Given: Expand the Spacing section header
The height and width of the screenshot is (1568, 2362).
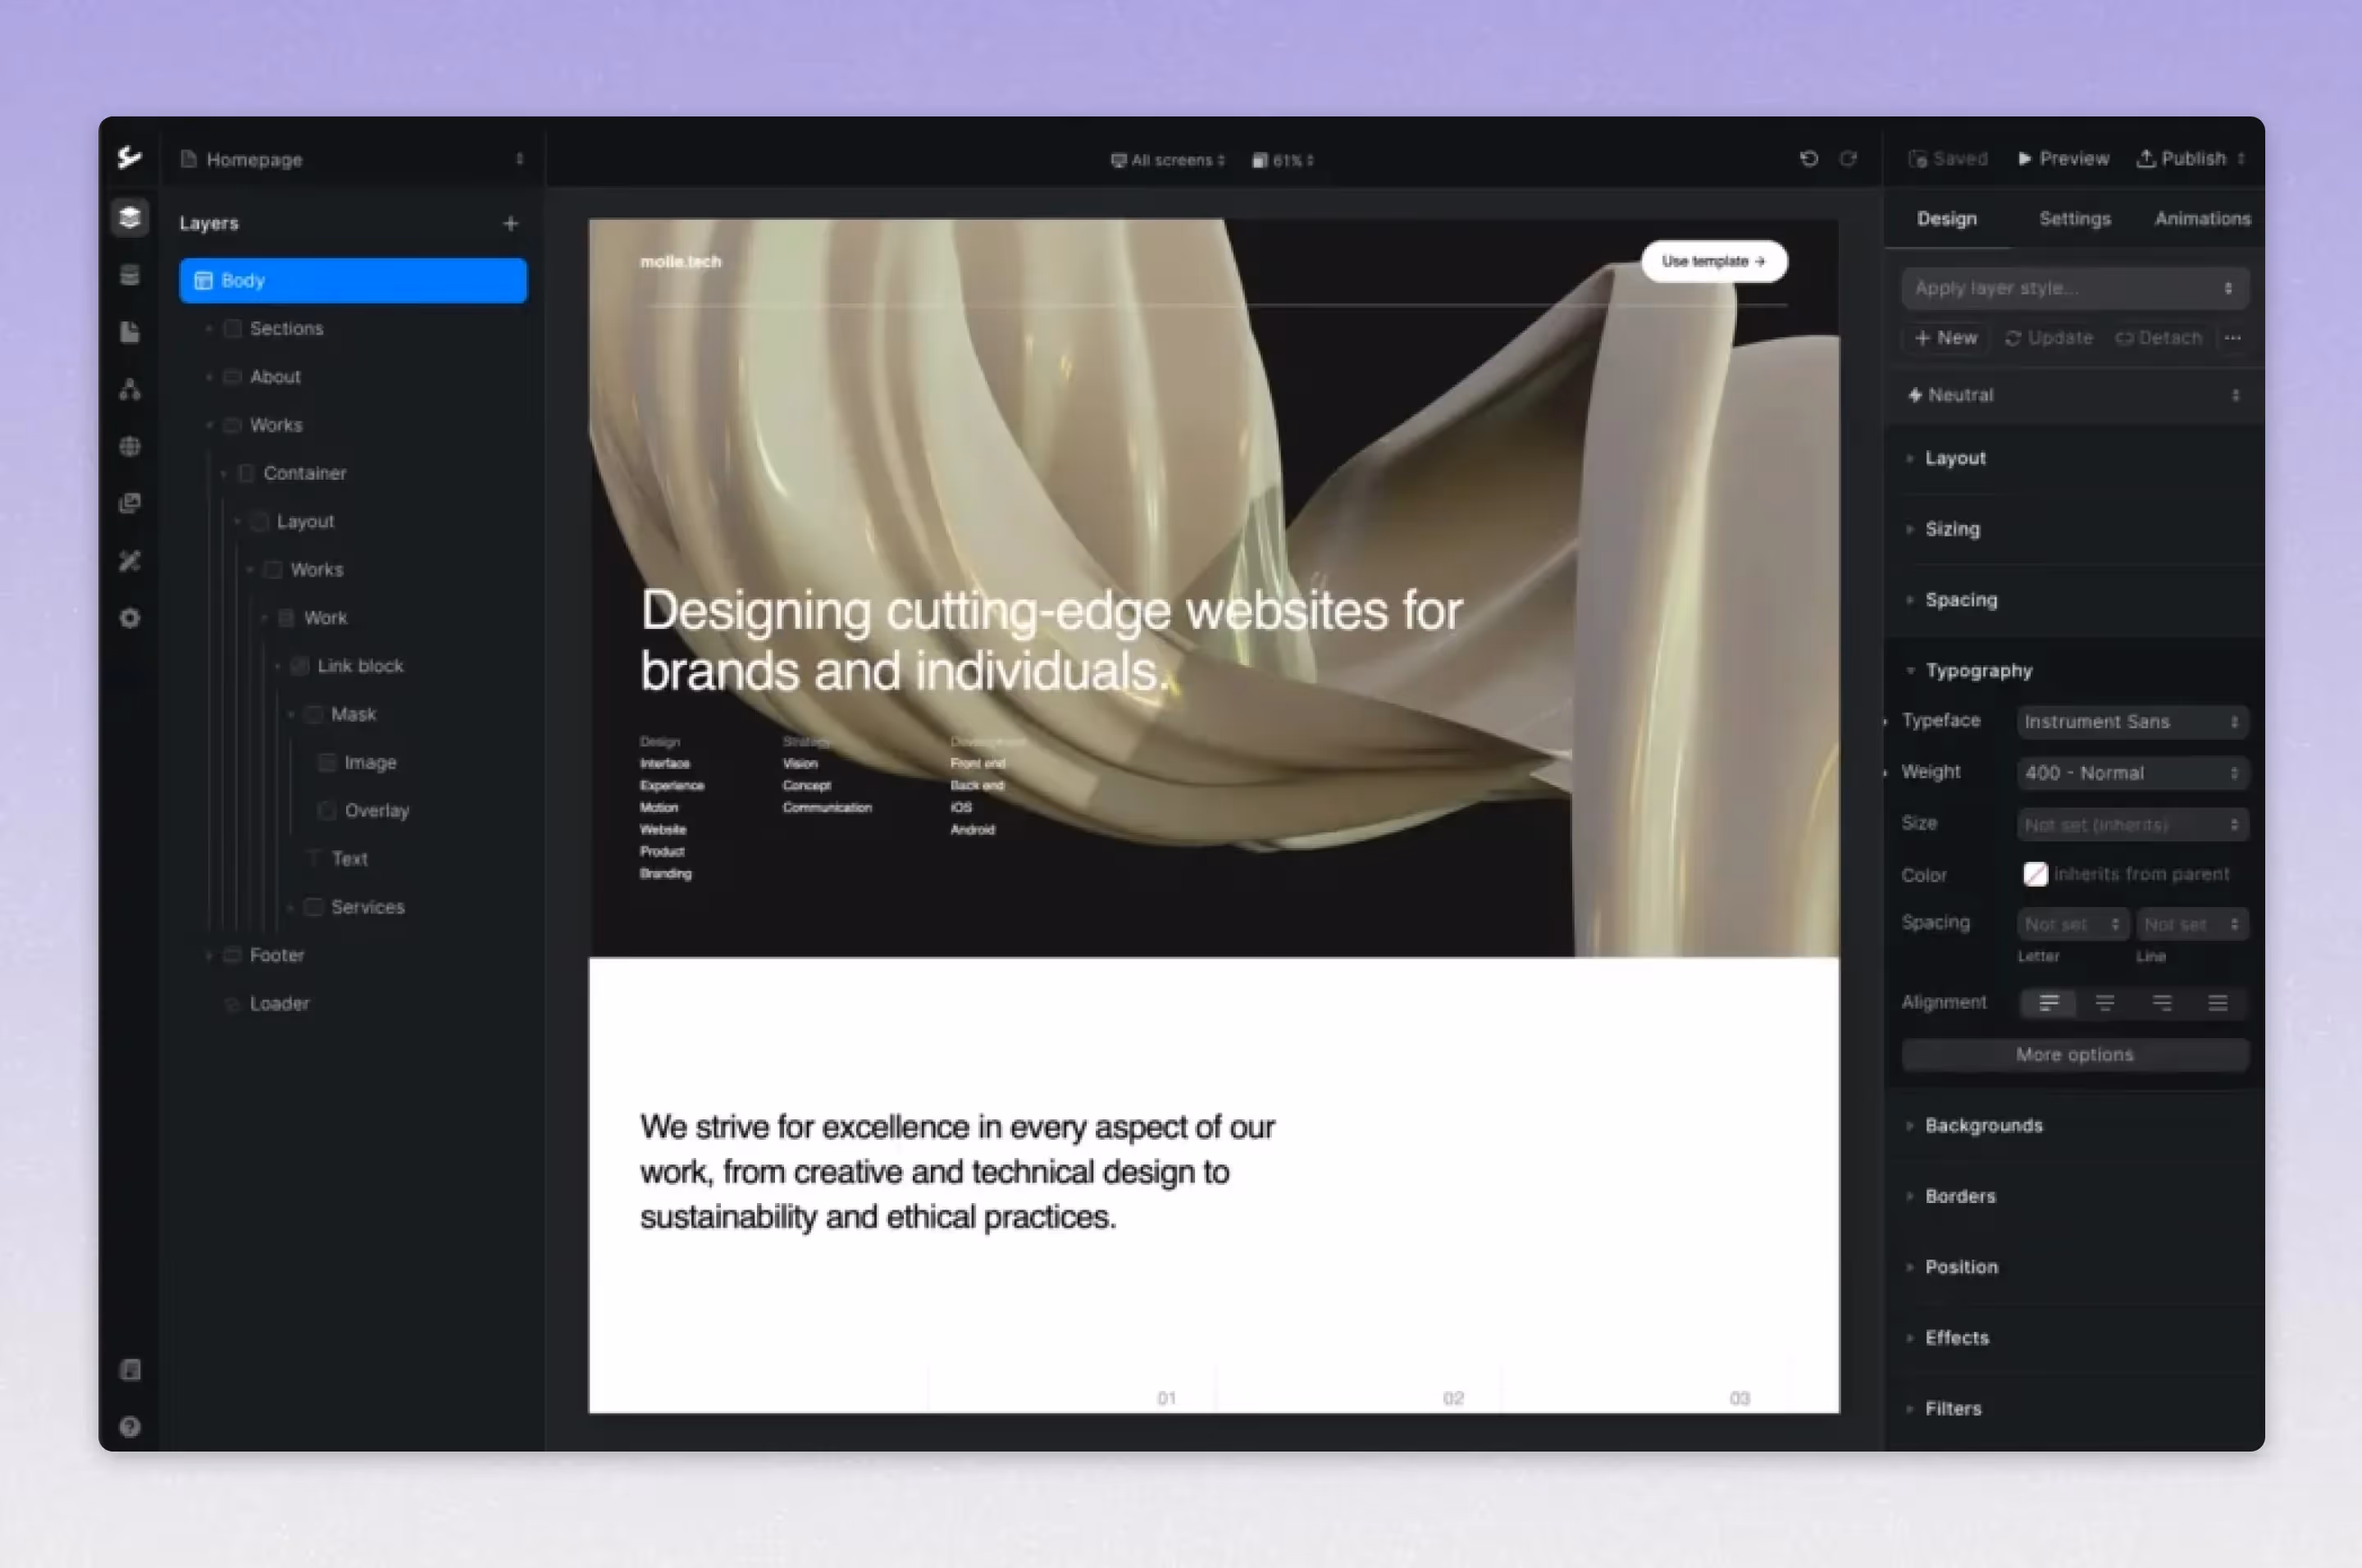Looking at the screenshot, I should point(1961,600).
